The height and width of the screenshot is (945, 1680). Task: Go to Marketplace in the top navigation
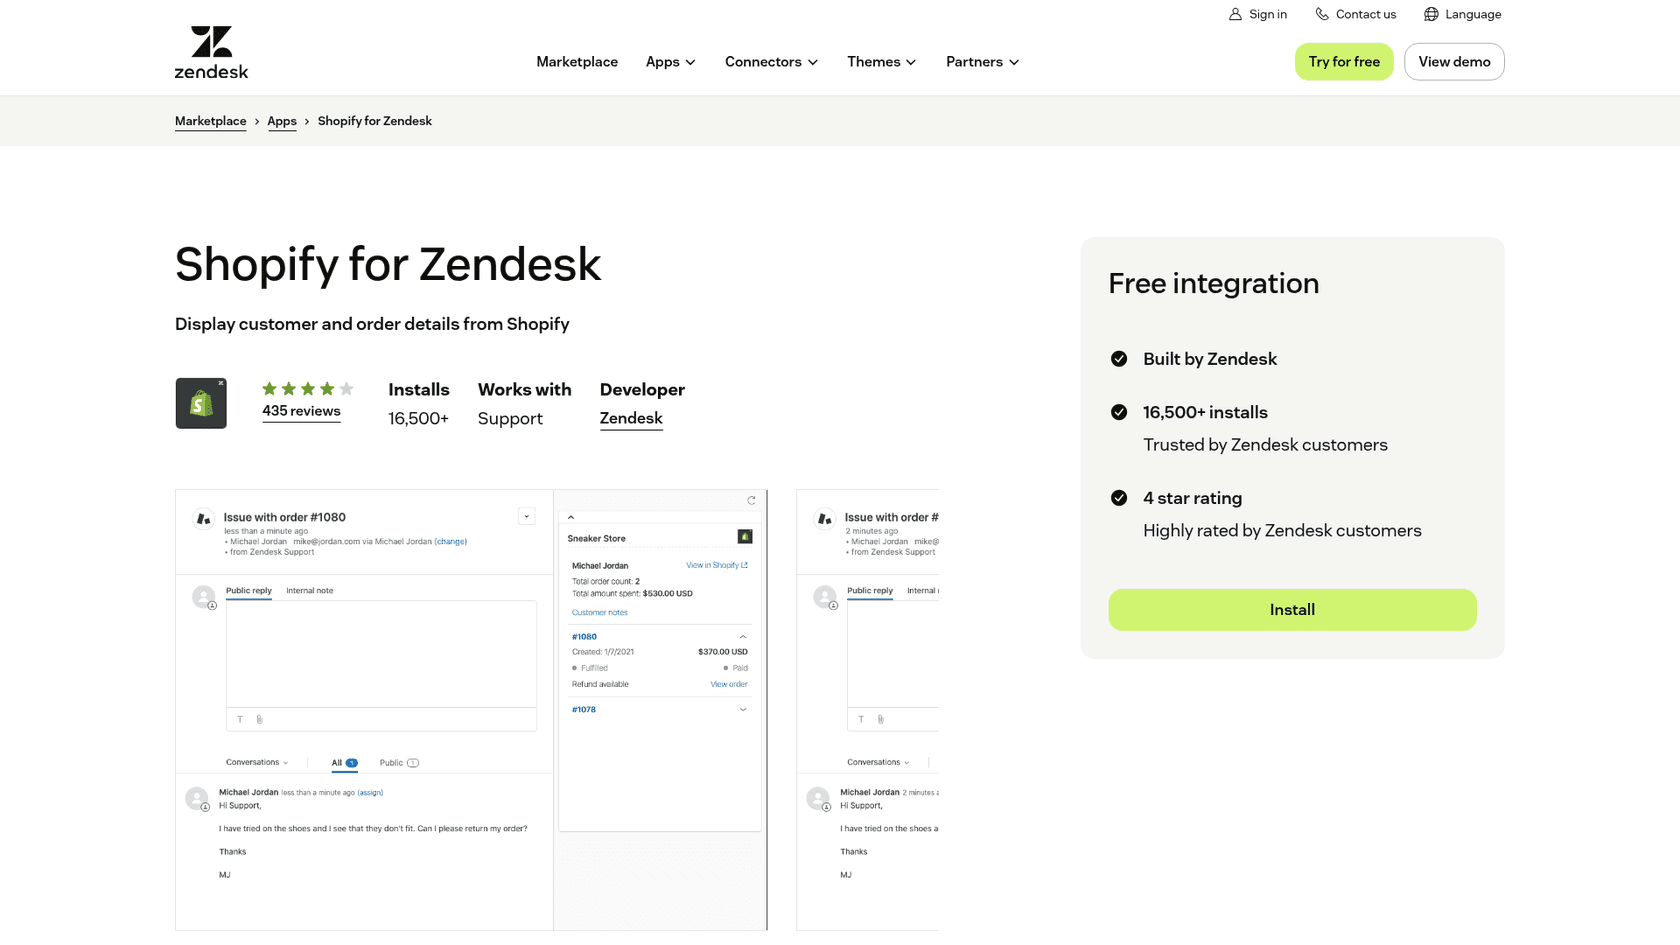577,62
